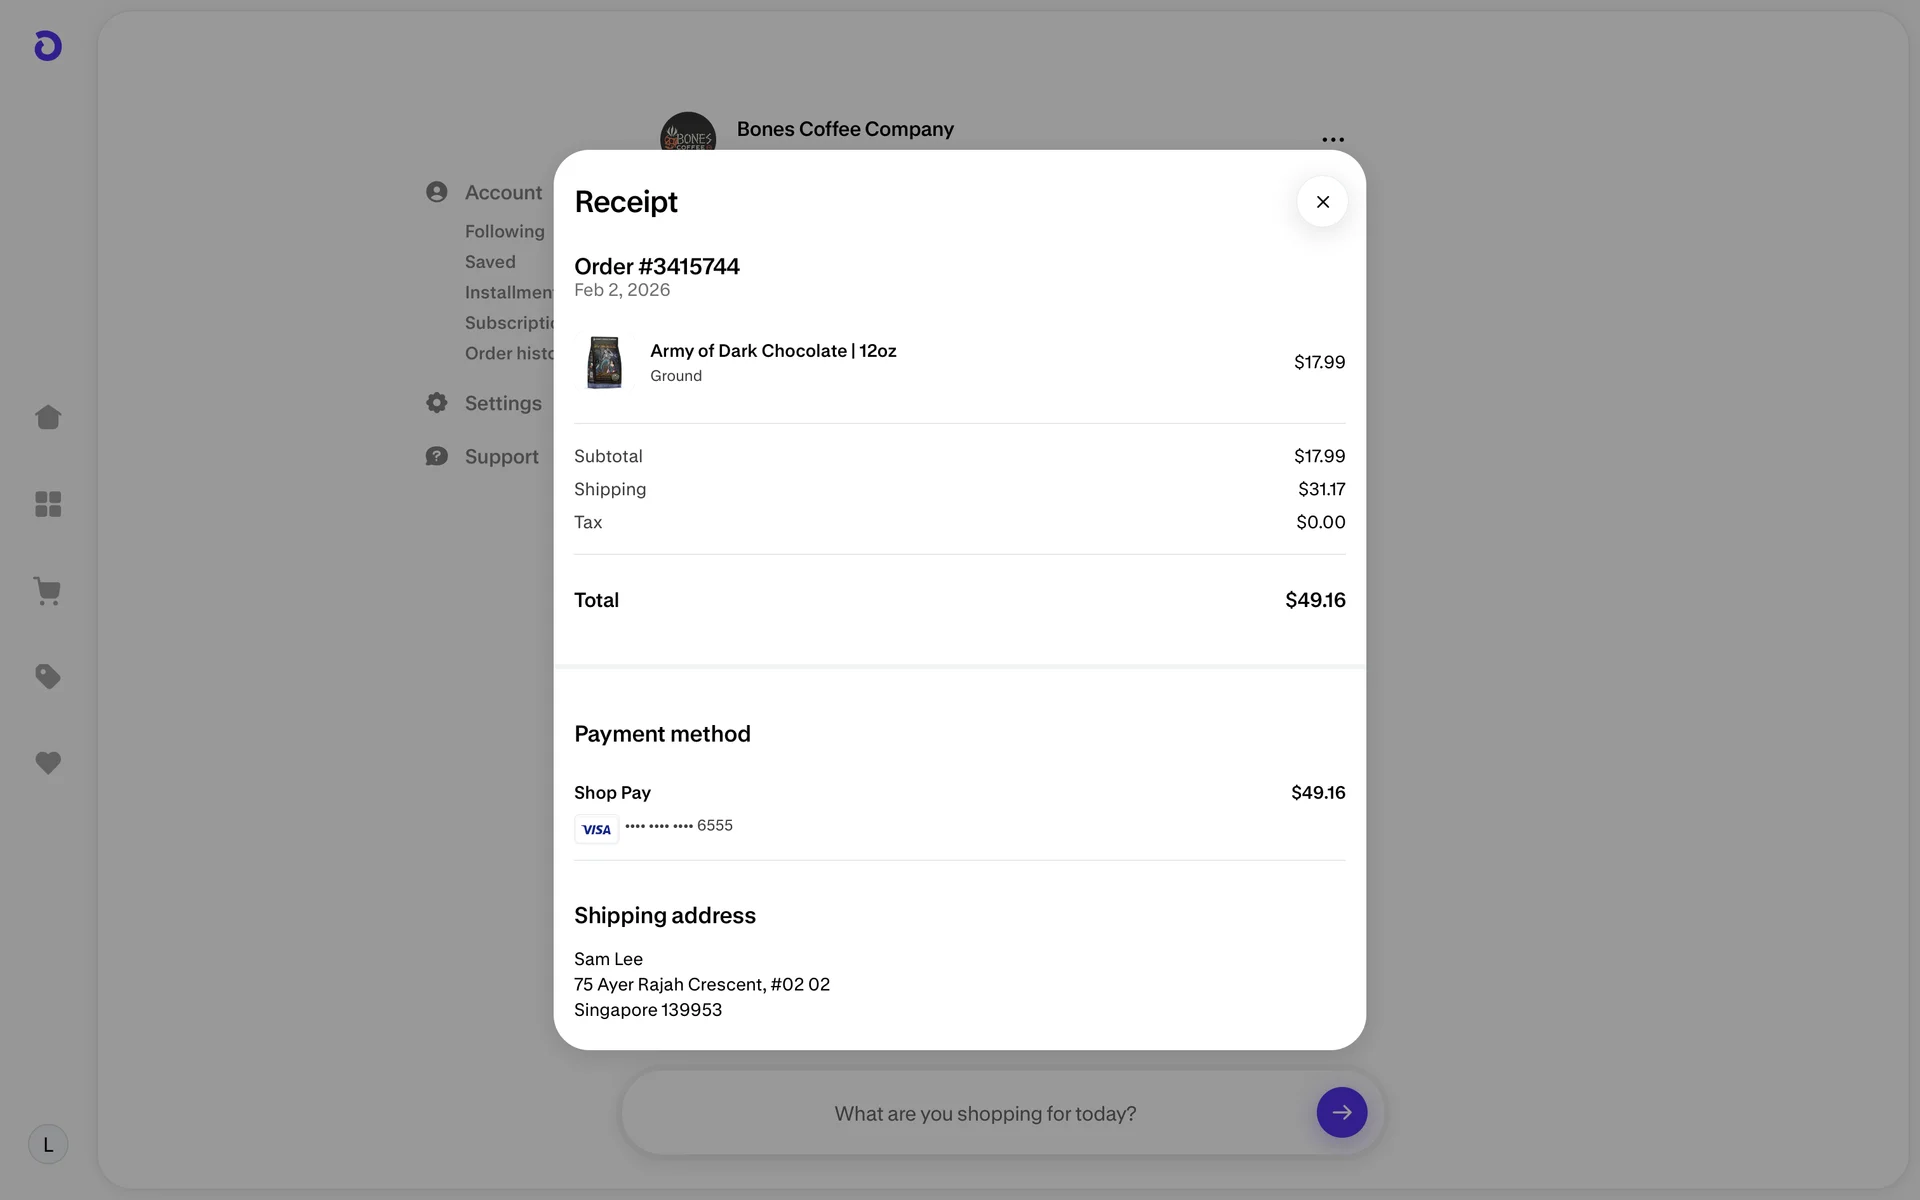Click the L profile avatar
Image resolution: width=1920 pixels, height=1200 pixels.
(48, 1144)
